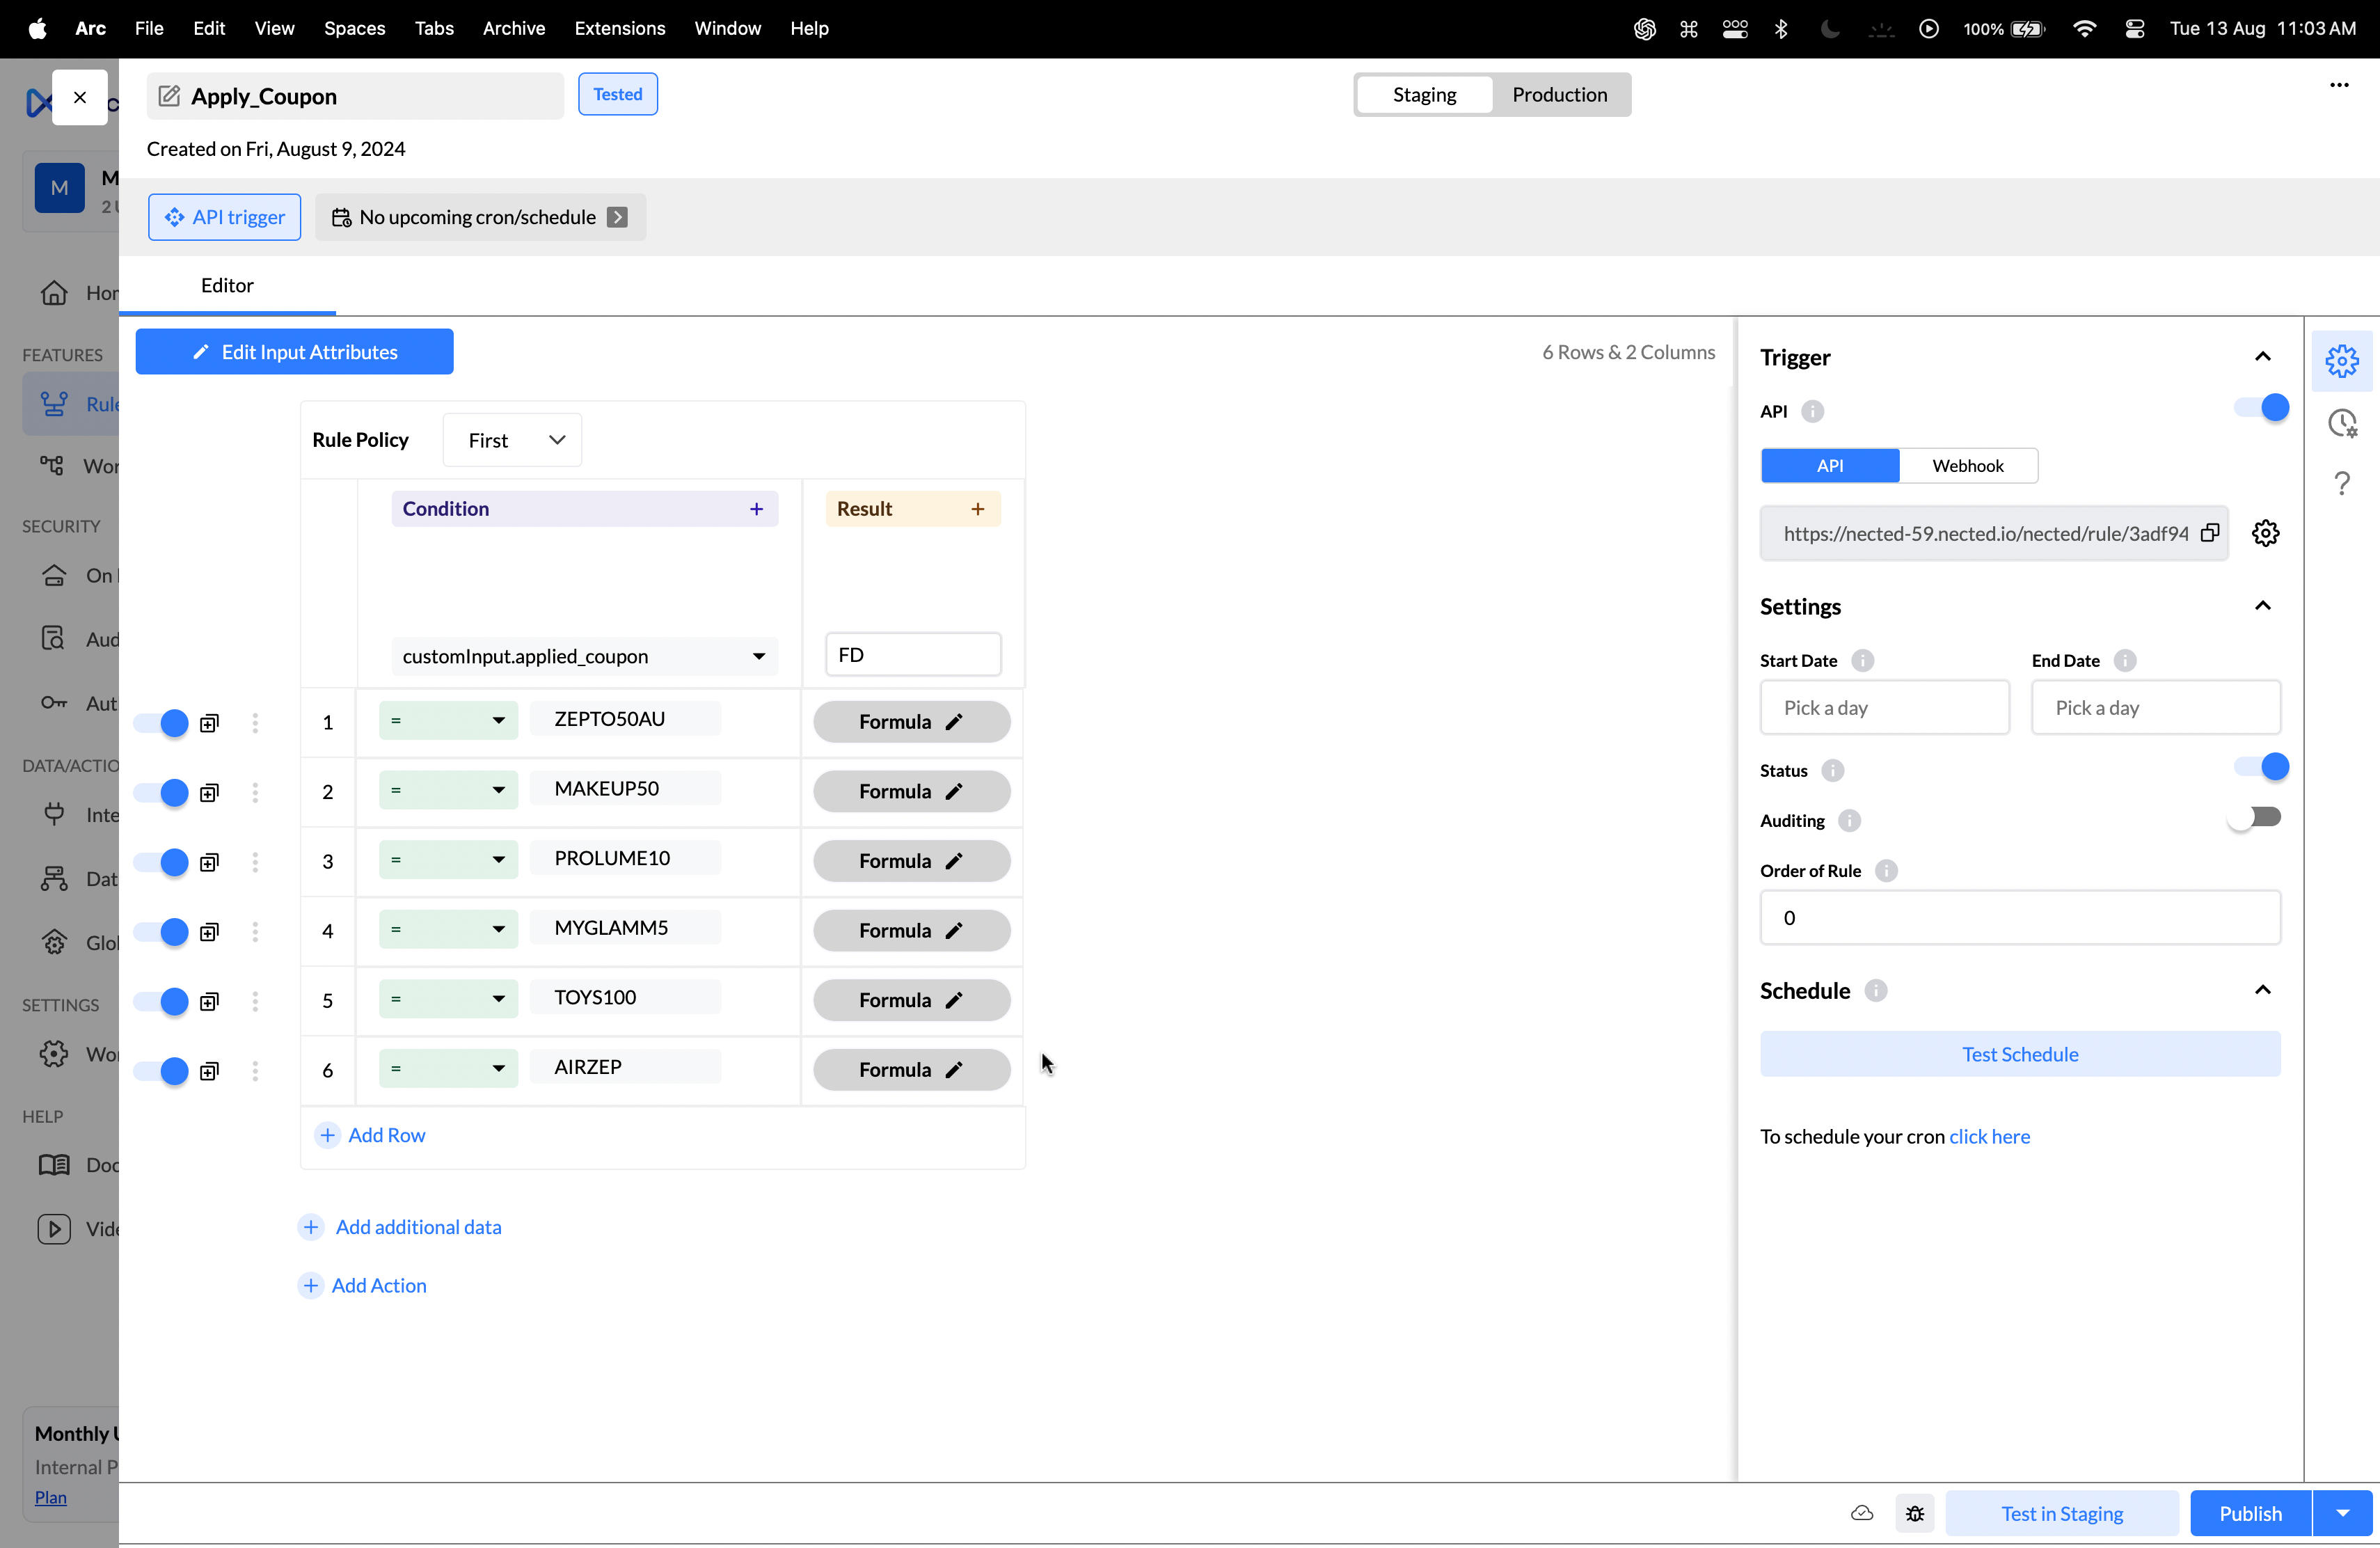Screen dimensions: 2380x1548
Task: Open the three-dot menu for row 3
Action: click(255, 862)
